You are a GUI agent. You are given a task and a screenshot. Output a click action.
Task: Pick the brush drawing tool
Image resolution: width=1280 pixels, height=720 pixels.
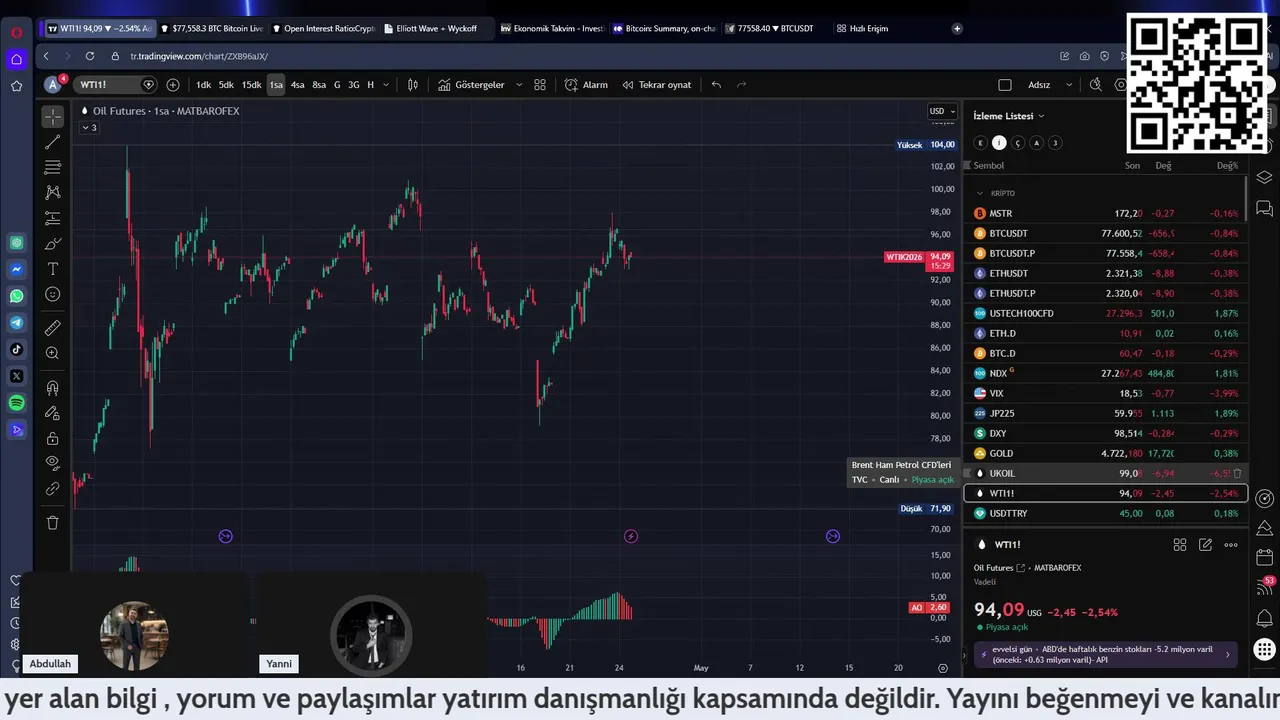(53, 244)
